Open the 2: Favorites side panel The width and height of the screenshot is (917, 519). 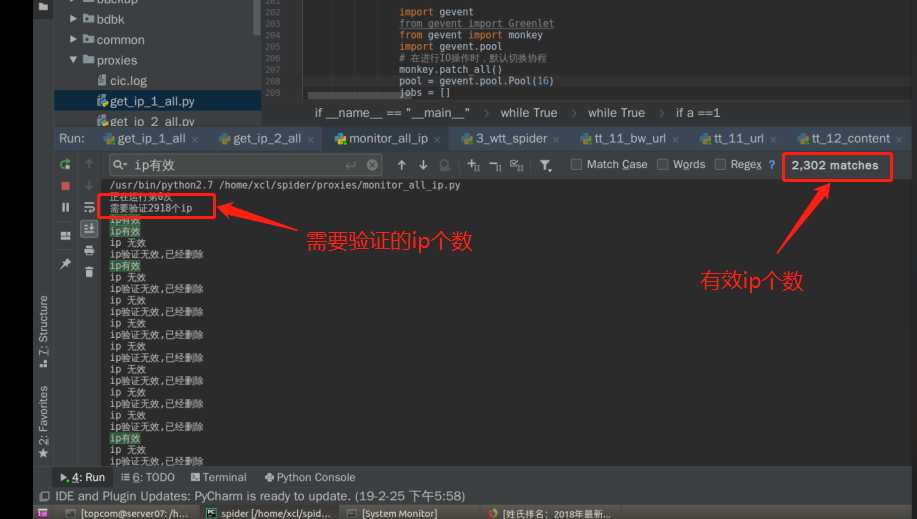pyautogui.click(x=43, y=421)
